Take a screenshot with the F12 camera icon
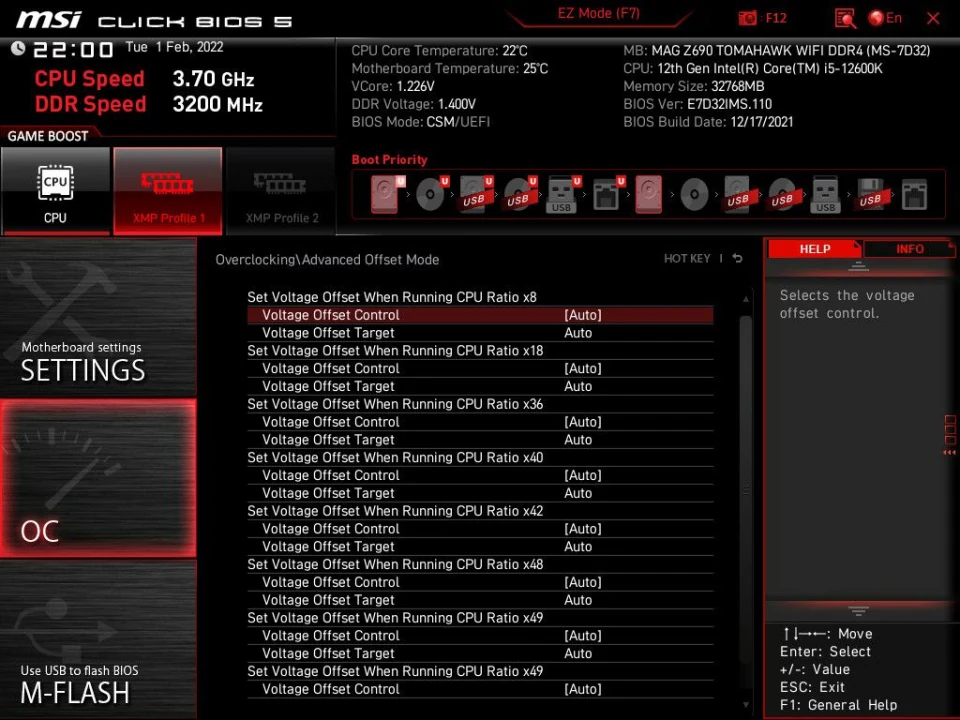 tap(747, 18)
